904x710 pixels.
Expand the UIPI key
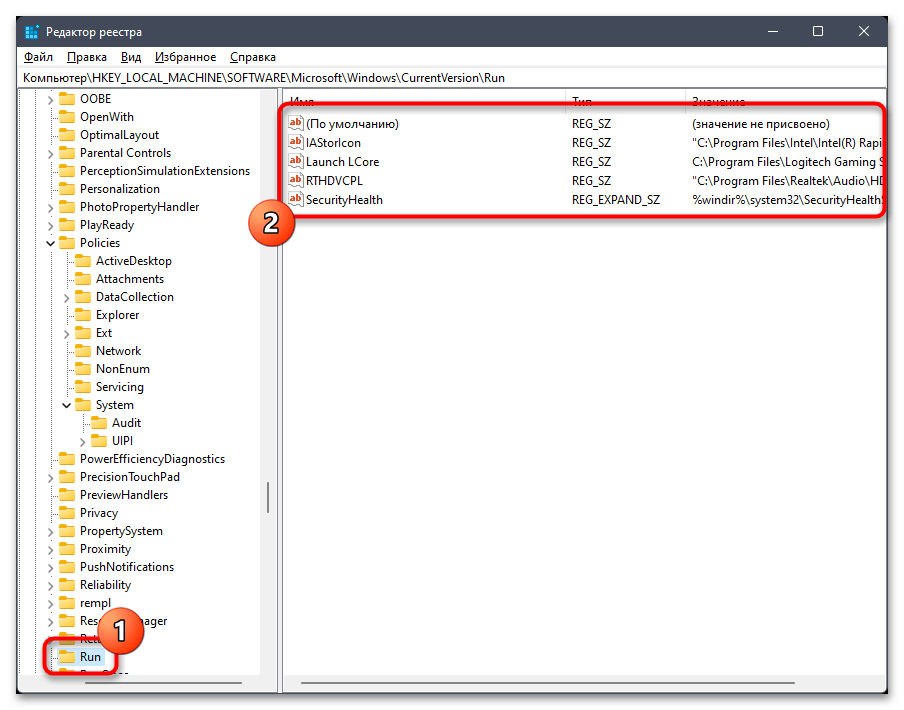82,441
